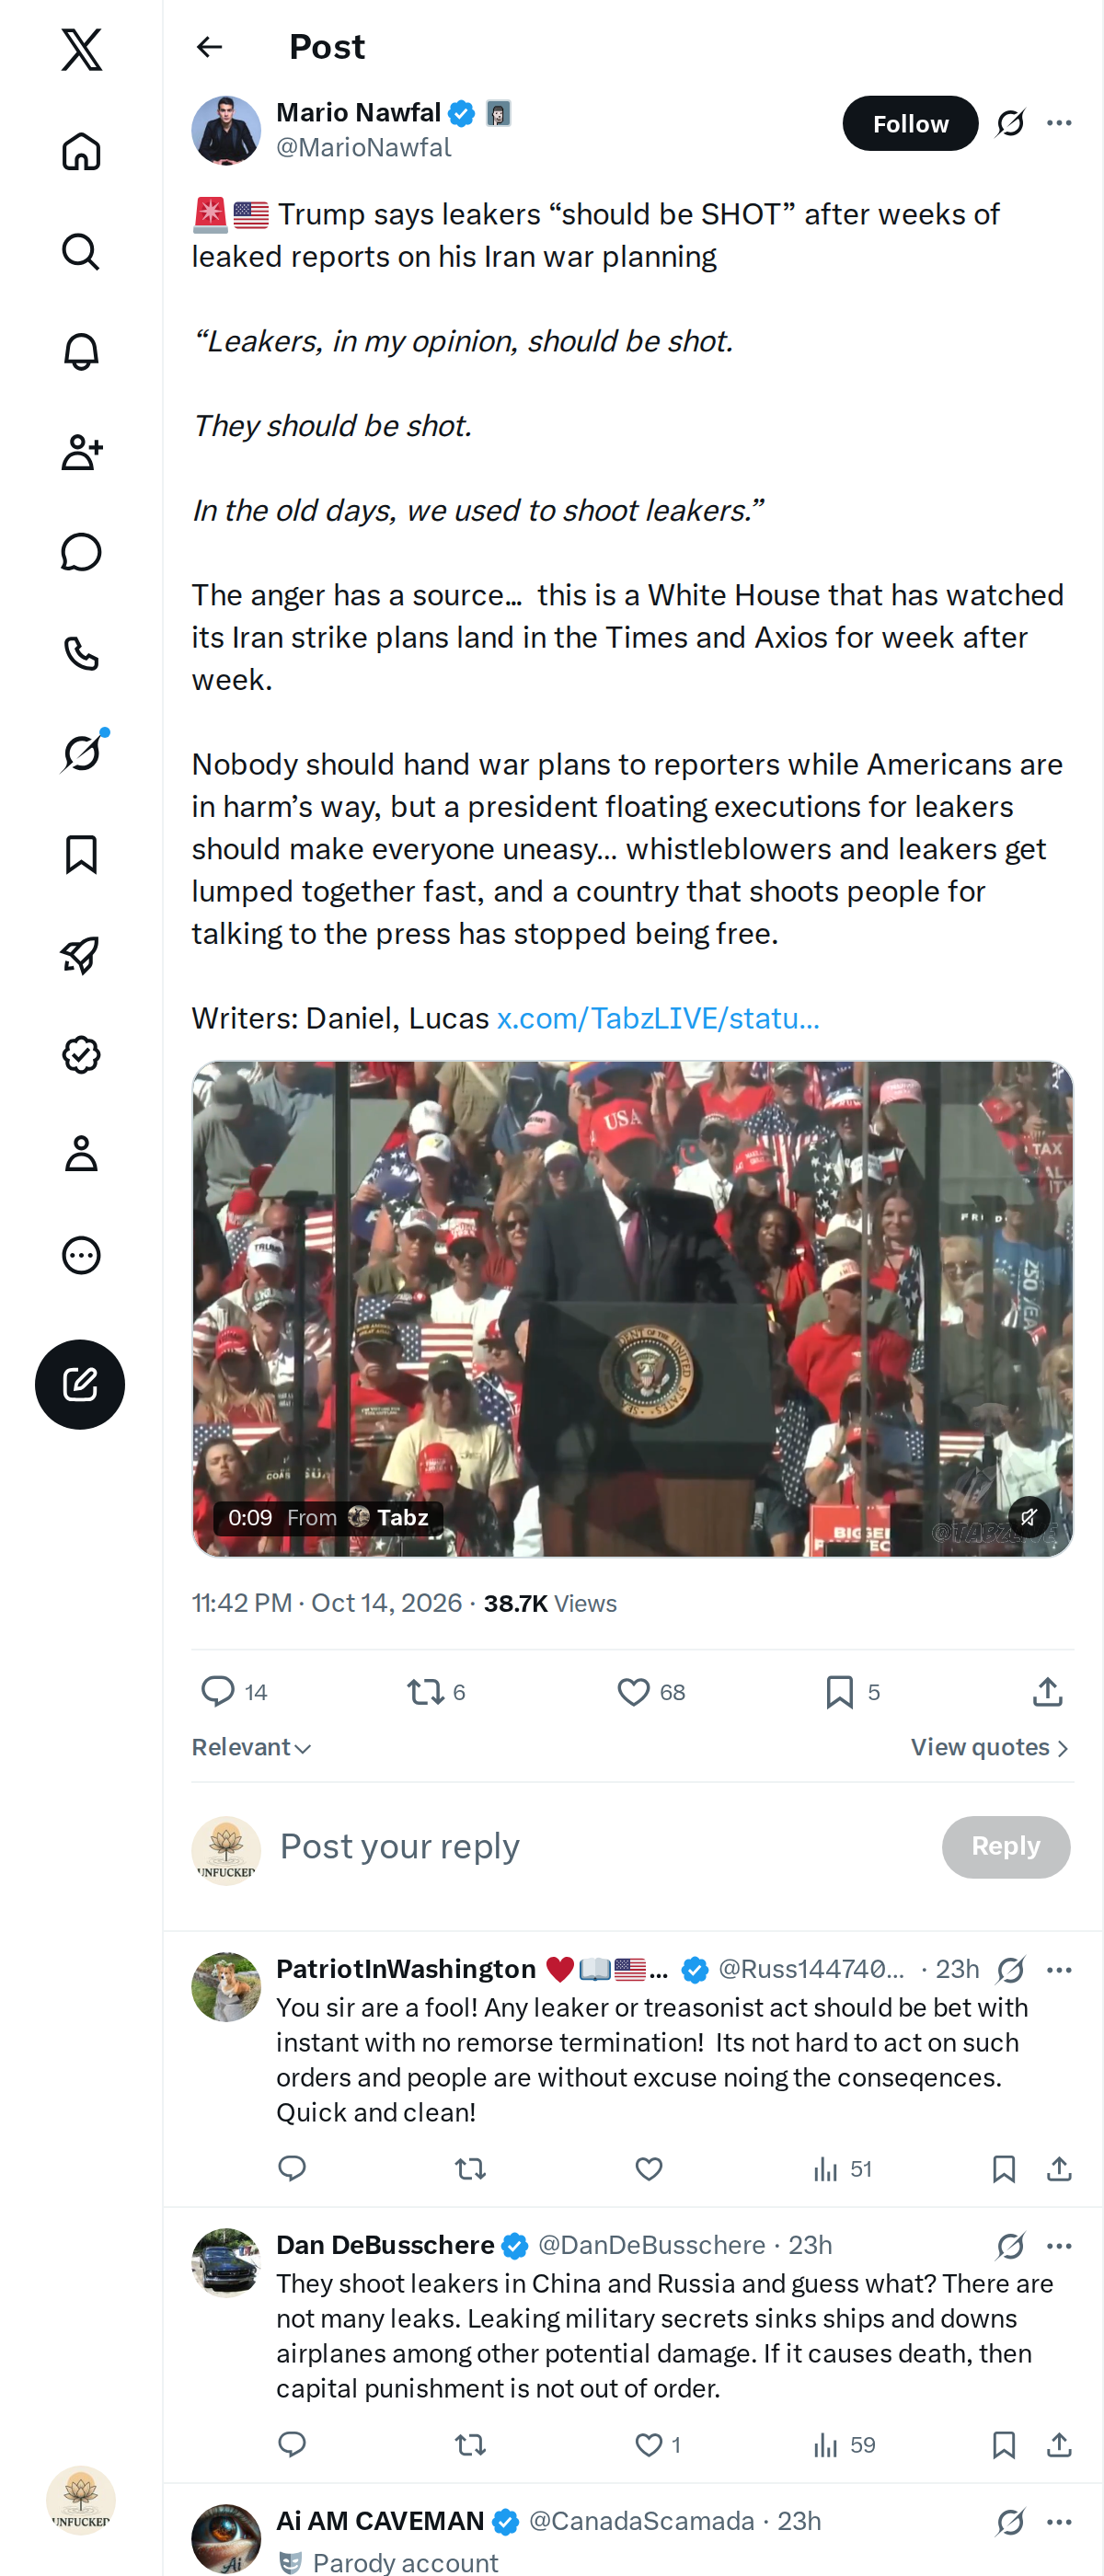The image size is (1104, 2576).
Task: Click the Post your reply field
Action: (600, 1846)
